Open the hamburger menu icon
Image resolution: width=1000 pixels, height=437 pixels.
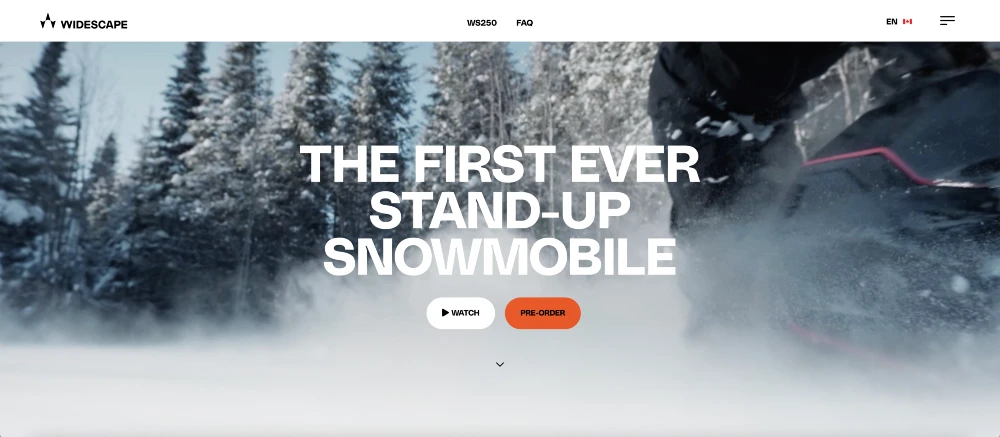click(947, 20)
